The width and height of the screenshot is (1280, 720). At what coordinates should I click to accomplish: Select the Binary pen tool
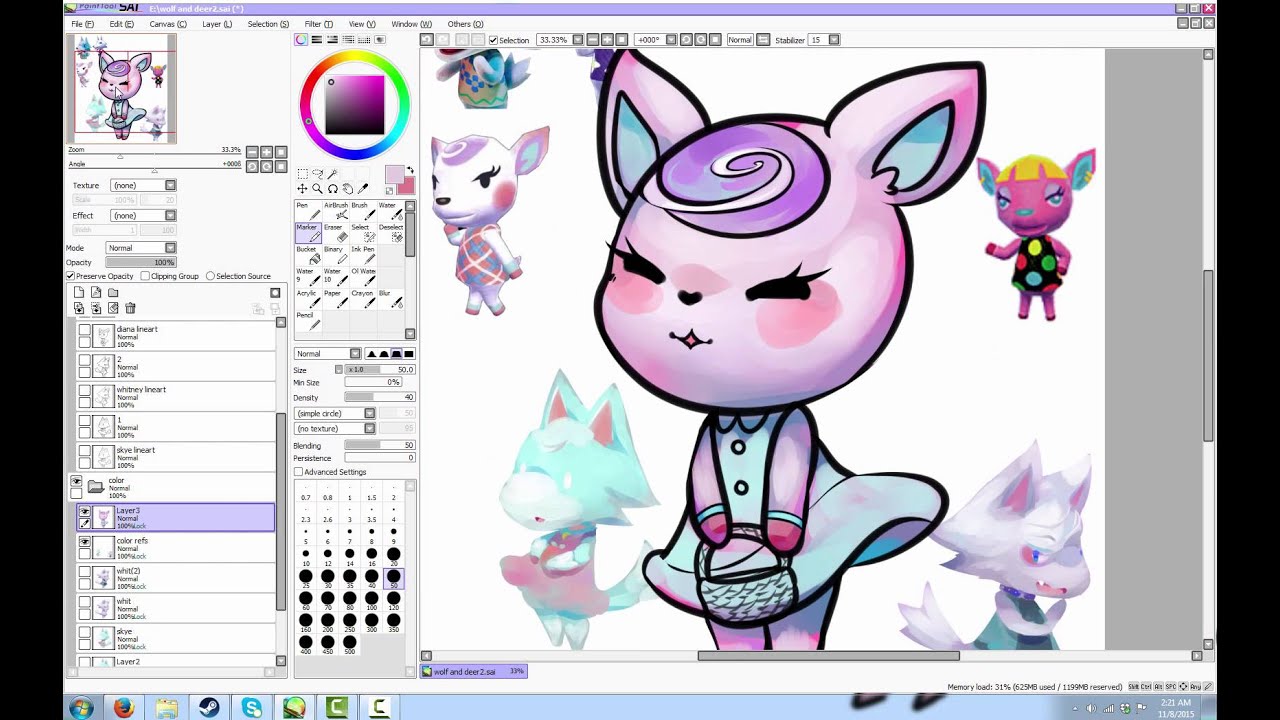(x=336, y=254)
